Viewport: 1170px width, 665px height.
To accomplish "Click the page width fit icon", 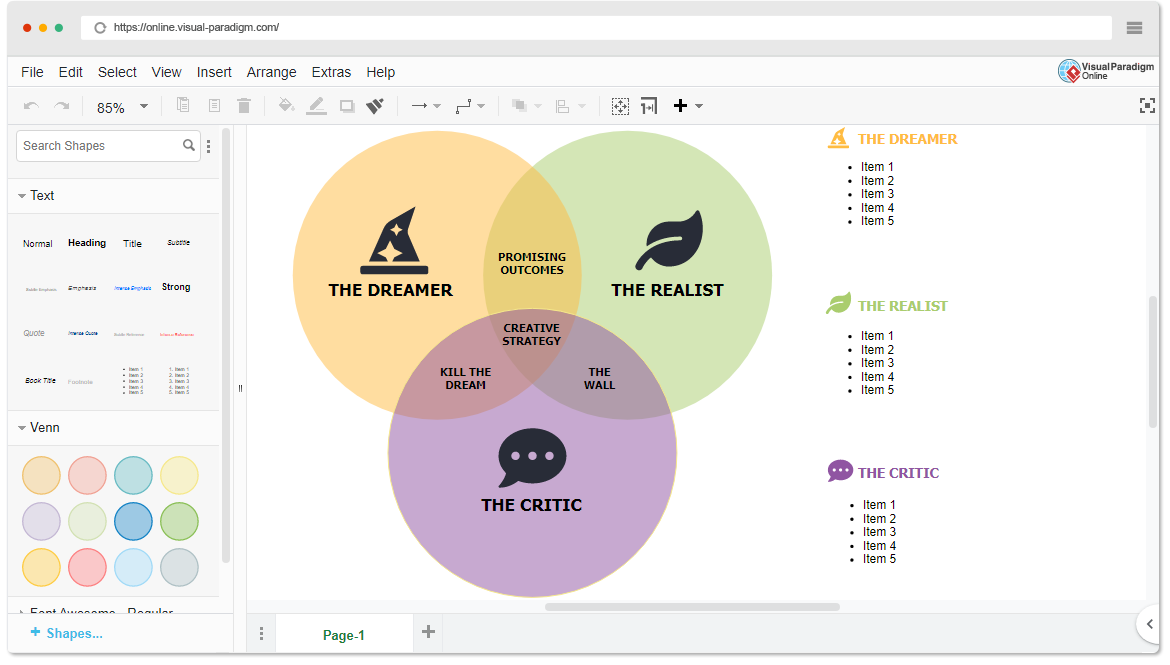I will click(x=649, y=106).
